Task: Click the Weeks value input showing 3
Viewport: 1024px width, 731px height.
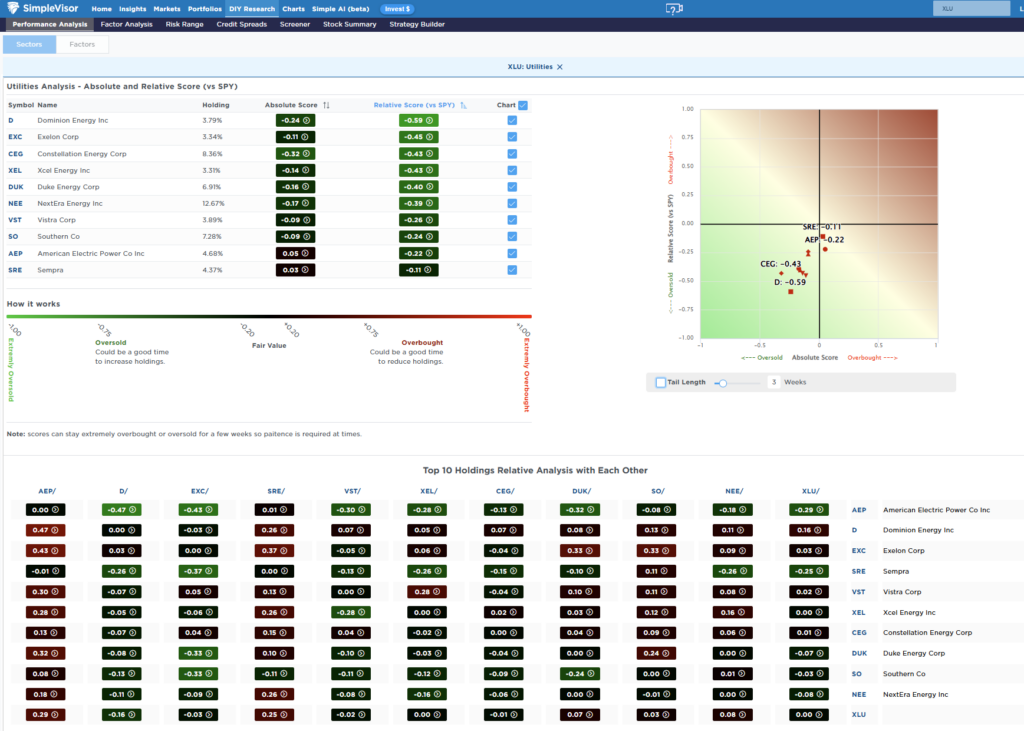Action: coord(773,382)
